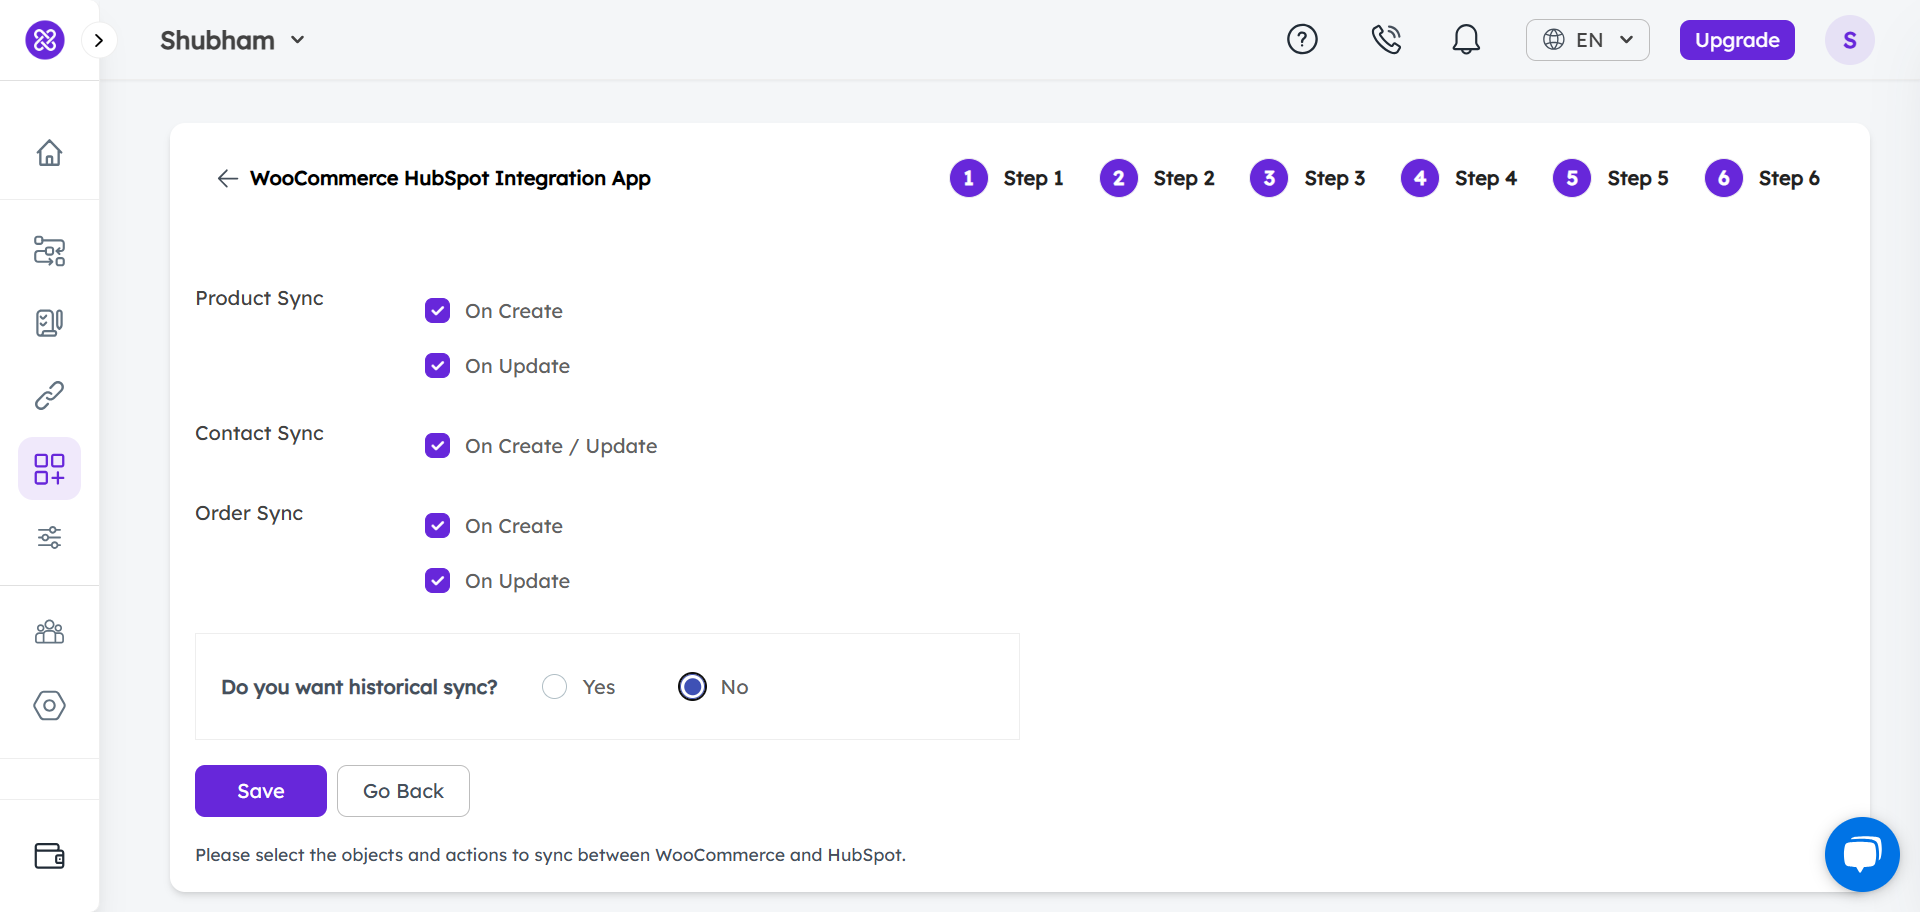Image resolution: width=1920 pixels, height=912 pixels.
Task: Open the notifications bell
Action: tap(1466, 40)
